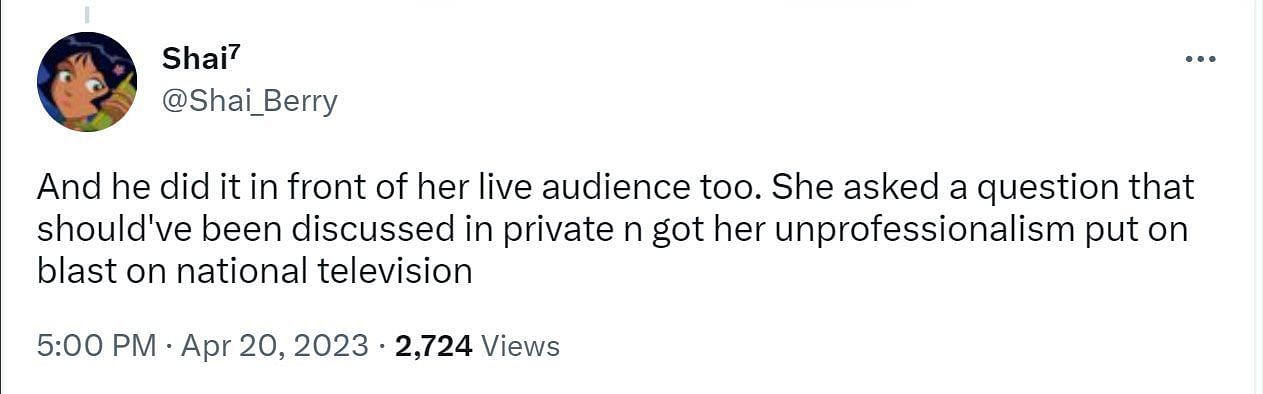Click the yellow walkie-talkie in avatar image
The image size is (1263, 394).
click(x=119, y=99)
